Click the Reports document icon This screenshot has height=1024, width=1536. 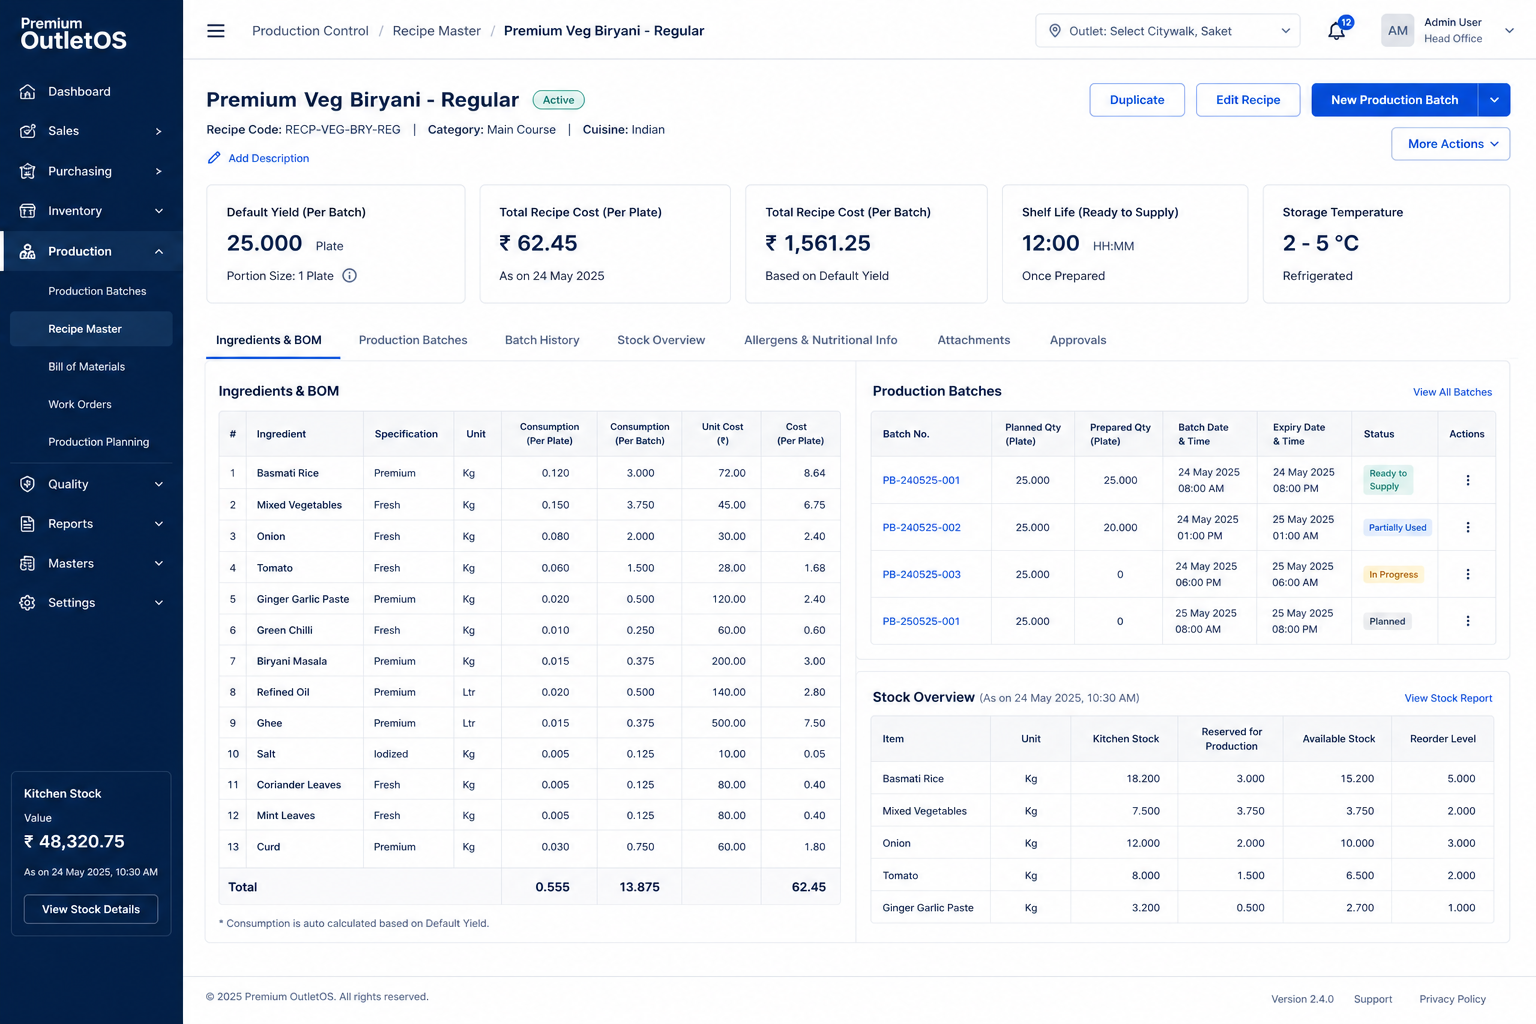(28, 524)
